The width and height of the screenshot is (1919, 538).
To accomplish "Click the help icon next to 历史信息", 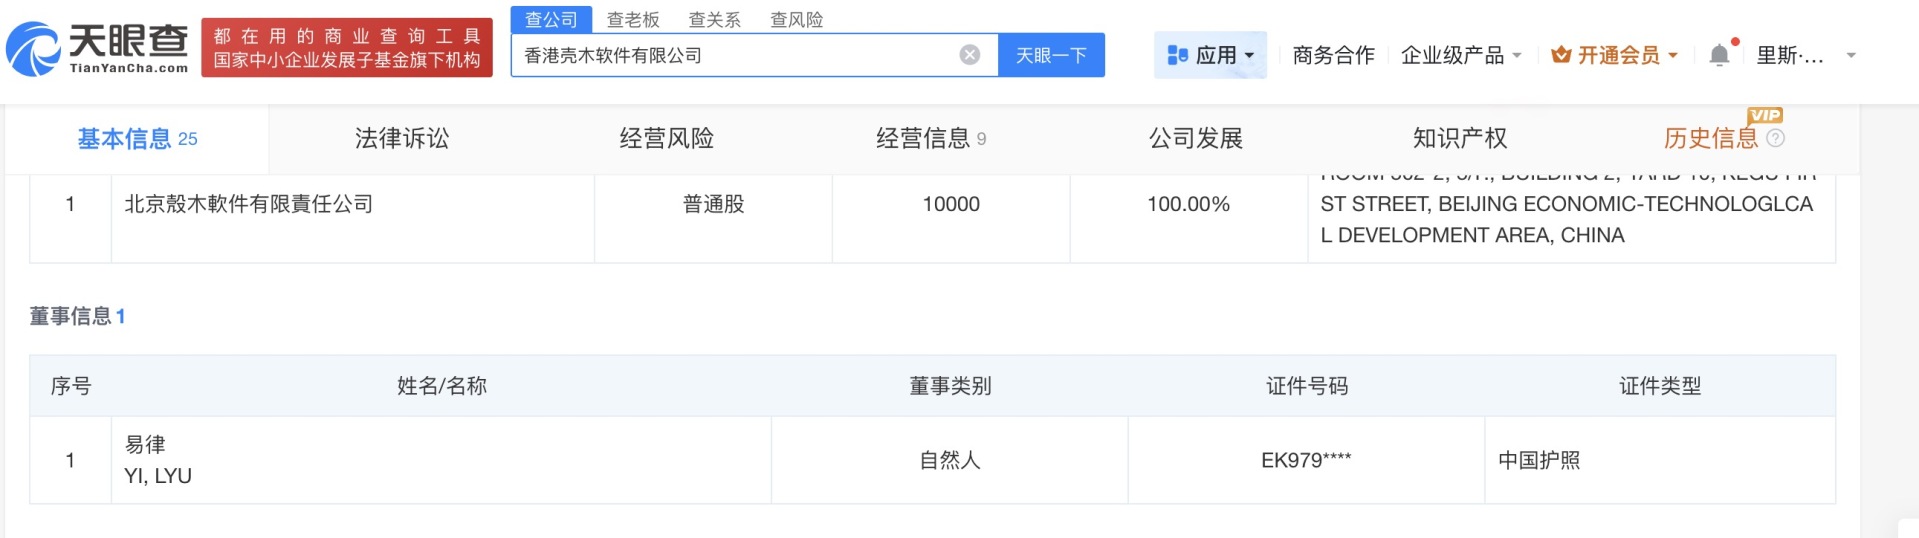I will point(1775,138).
